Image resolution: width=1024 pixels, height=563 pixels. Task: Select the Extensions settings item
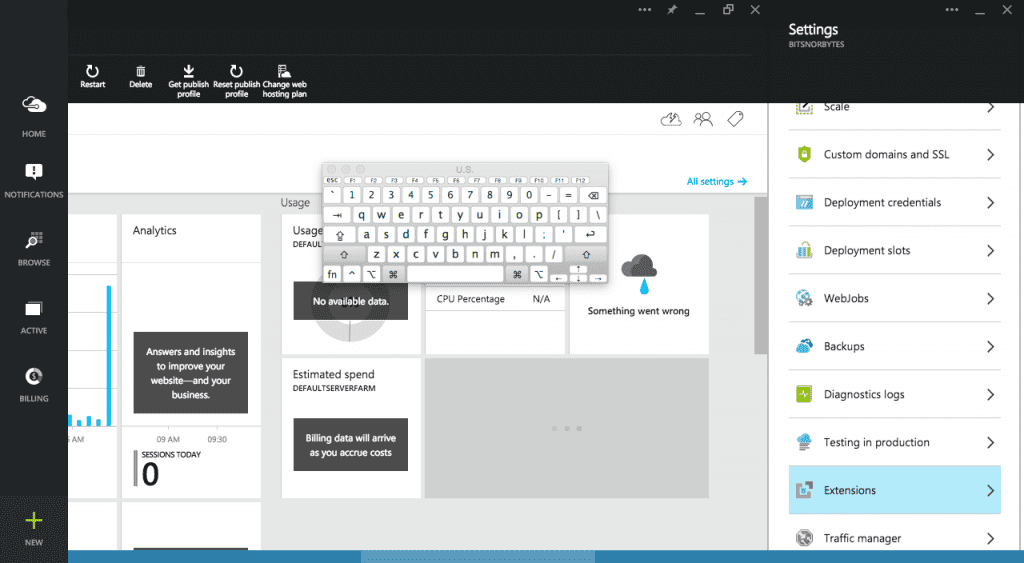[895, 490]
